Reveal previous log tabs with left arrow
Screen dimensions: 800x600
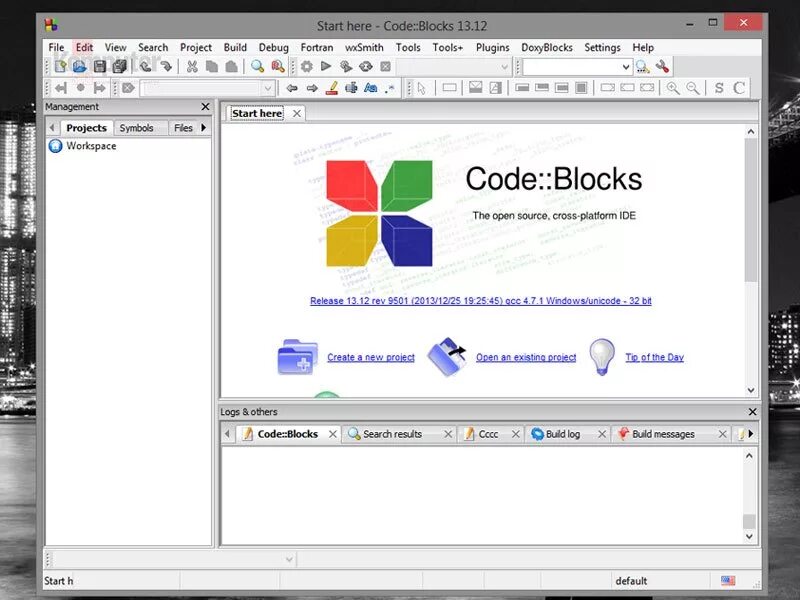coord(227,434)
